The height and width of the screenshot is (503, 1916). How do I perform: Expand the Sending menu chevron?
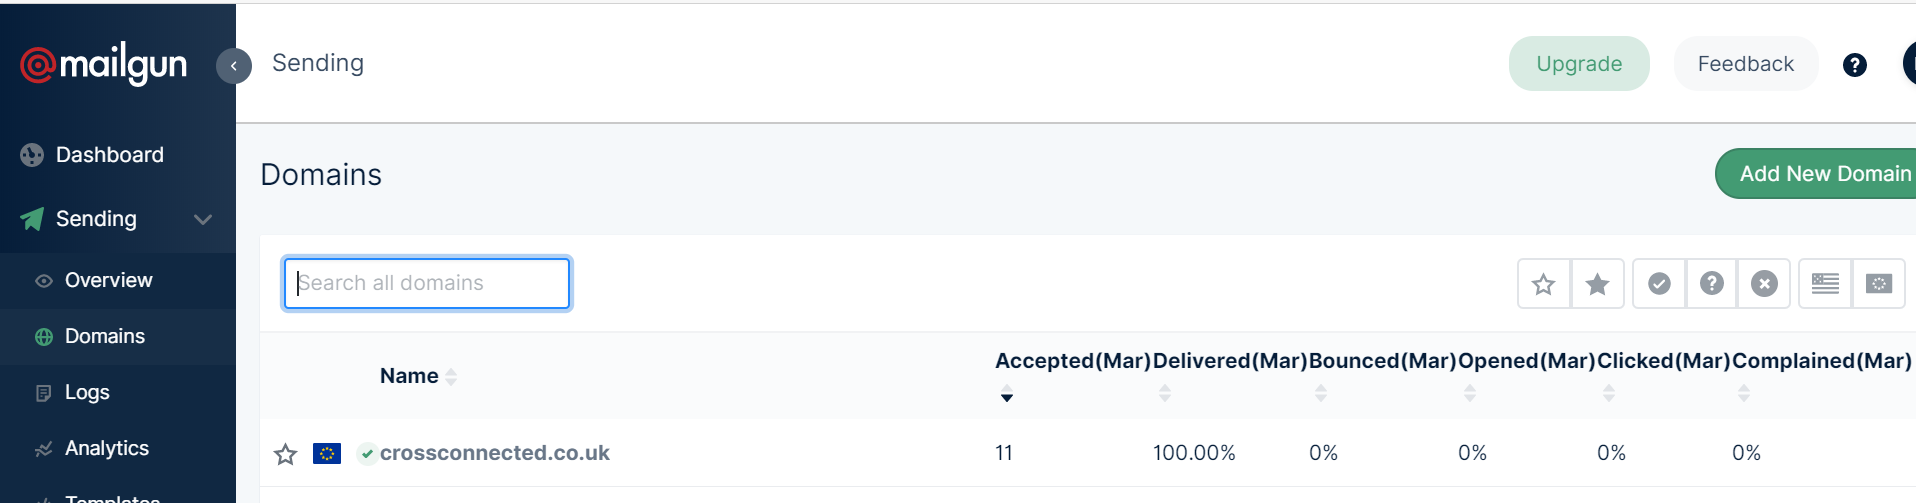coord(203,219)
